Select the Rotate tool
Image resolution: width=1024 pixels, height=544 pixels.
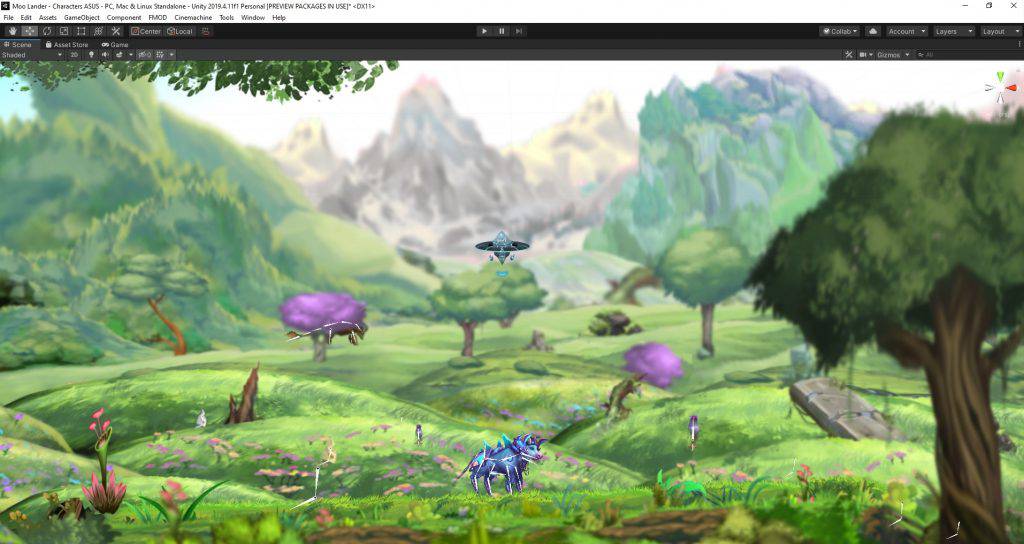(47, 31)
